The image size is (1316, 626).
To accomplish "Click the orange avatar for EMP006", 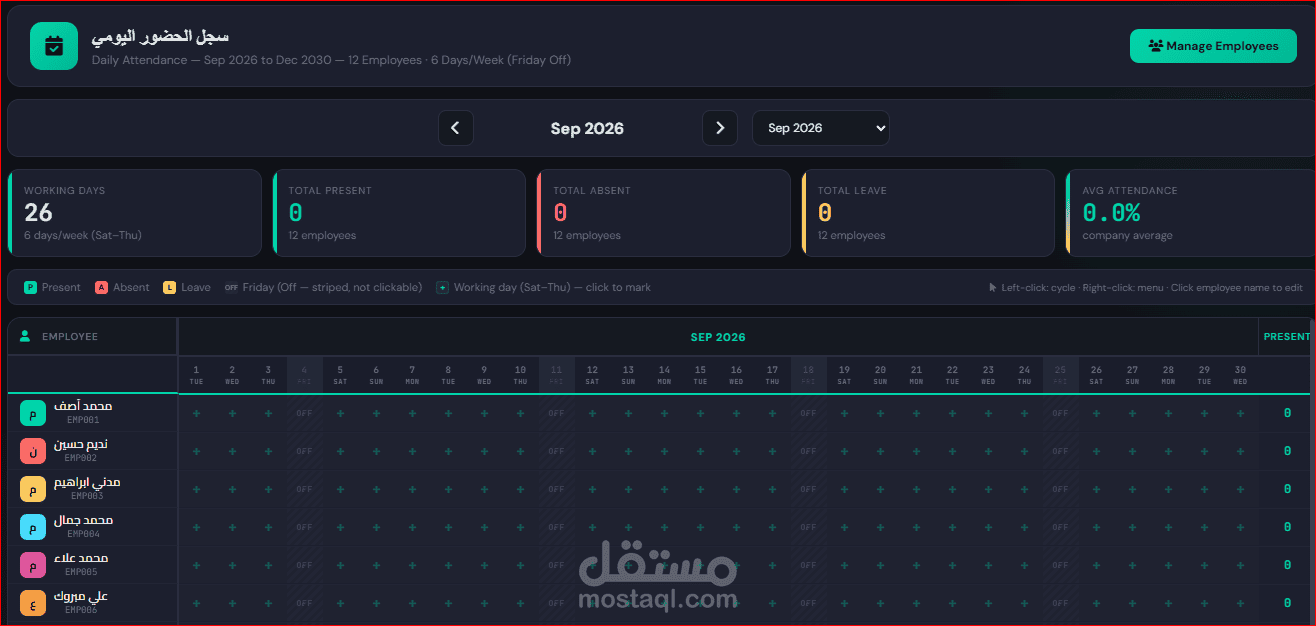I will tap(33, 603).
